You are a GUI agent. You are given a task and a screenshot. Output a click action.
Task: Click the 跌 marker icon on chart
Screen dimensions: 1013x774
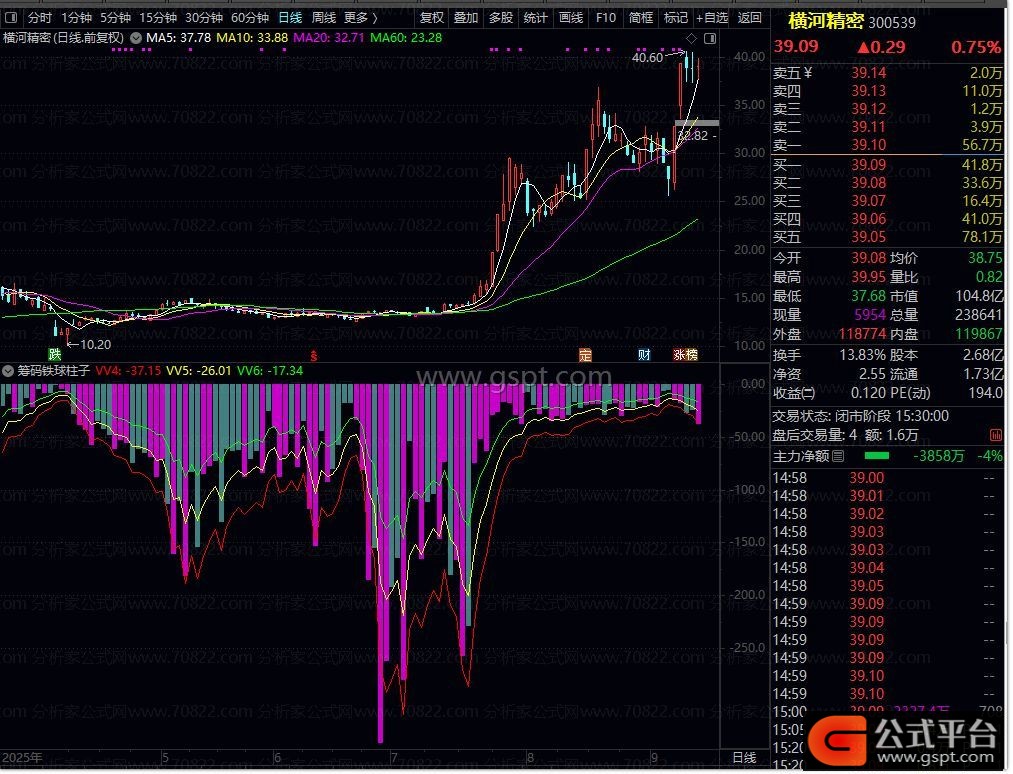pos(54,354)
